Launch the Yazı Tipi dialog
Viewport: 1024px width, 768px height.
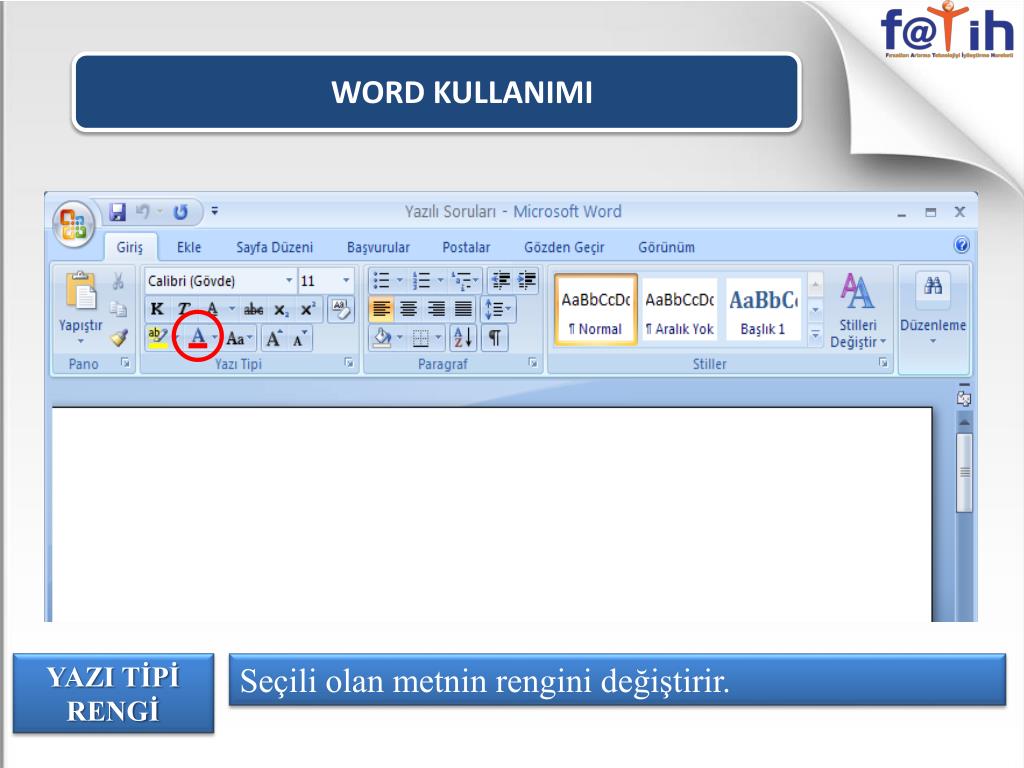click(349, 363)
